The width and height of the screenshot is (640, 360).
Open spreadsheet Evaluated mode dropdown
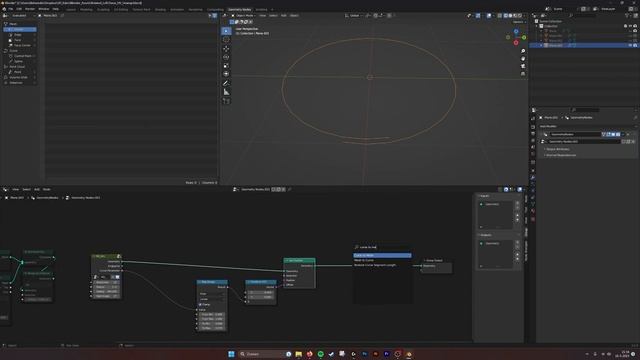pyautogui.click(x=19, y=16)
